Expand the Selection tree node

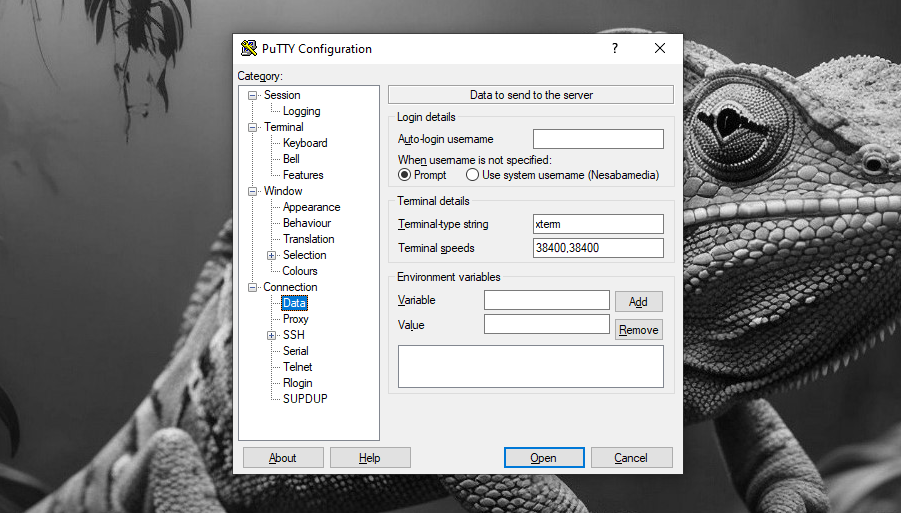[272, 256]
